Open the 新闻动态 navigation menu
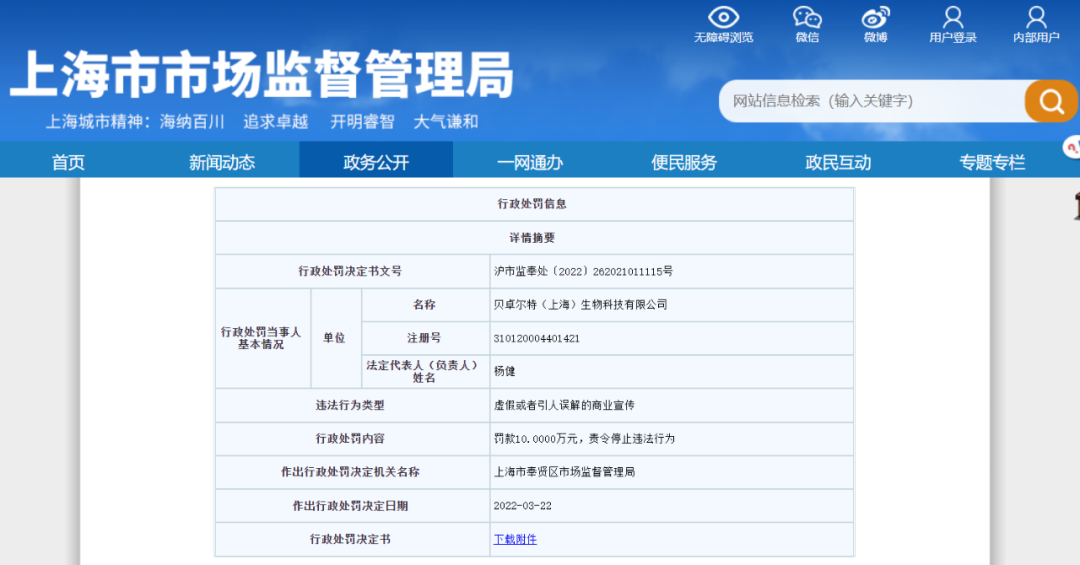This screenshot has height=565, width=1080. (222, 162)
